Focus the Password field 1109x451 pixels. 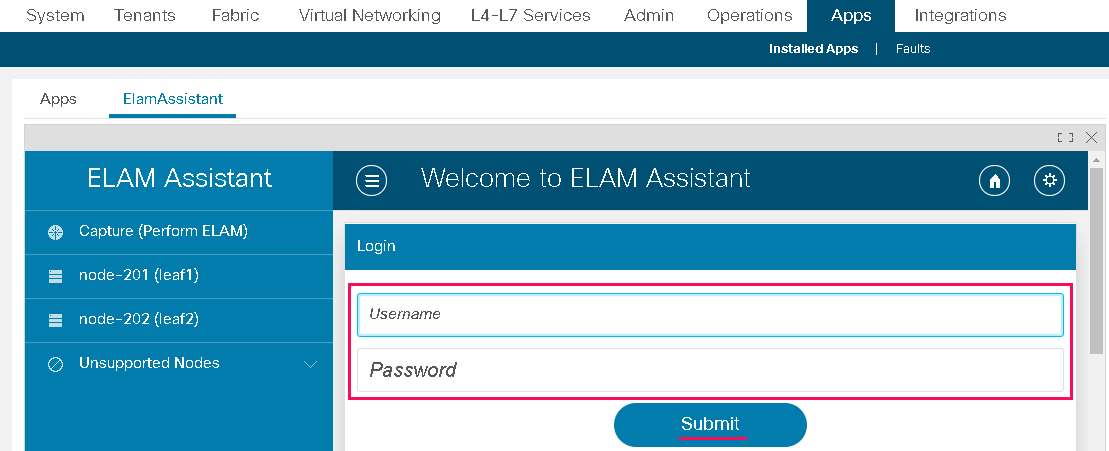(x=710, y=370)
